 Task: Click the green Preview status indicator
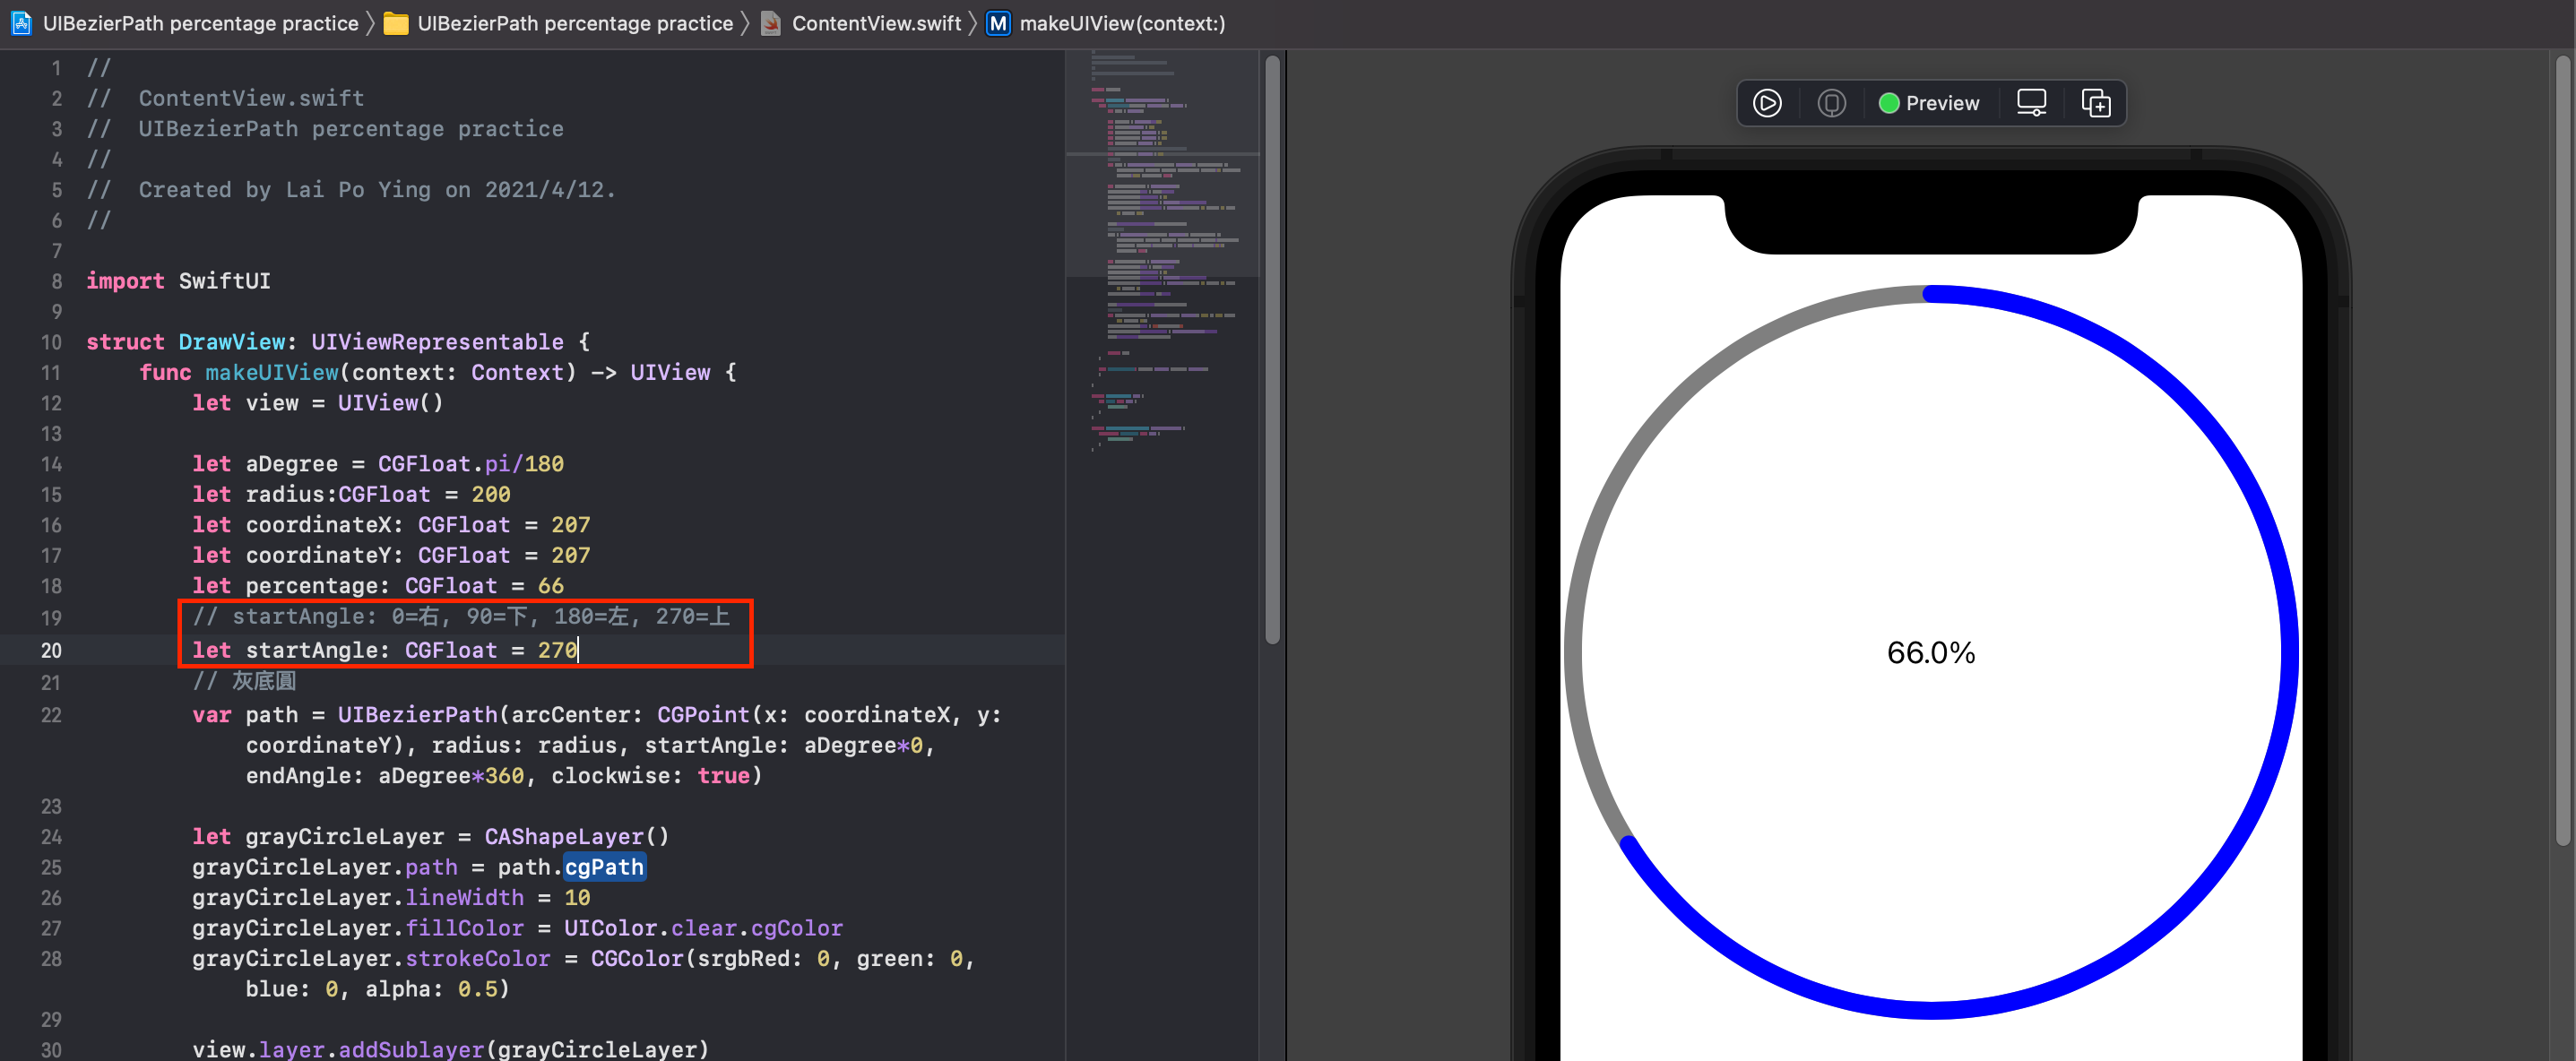pyautogui.click(x=1888, y=103)
